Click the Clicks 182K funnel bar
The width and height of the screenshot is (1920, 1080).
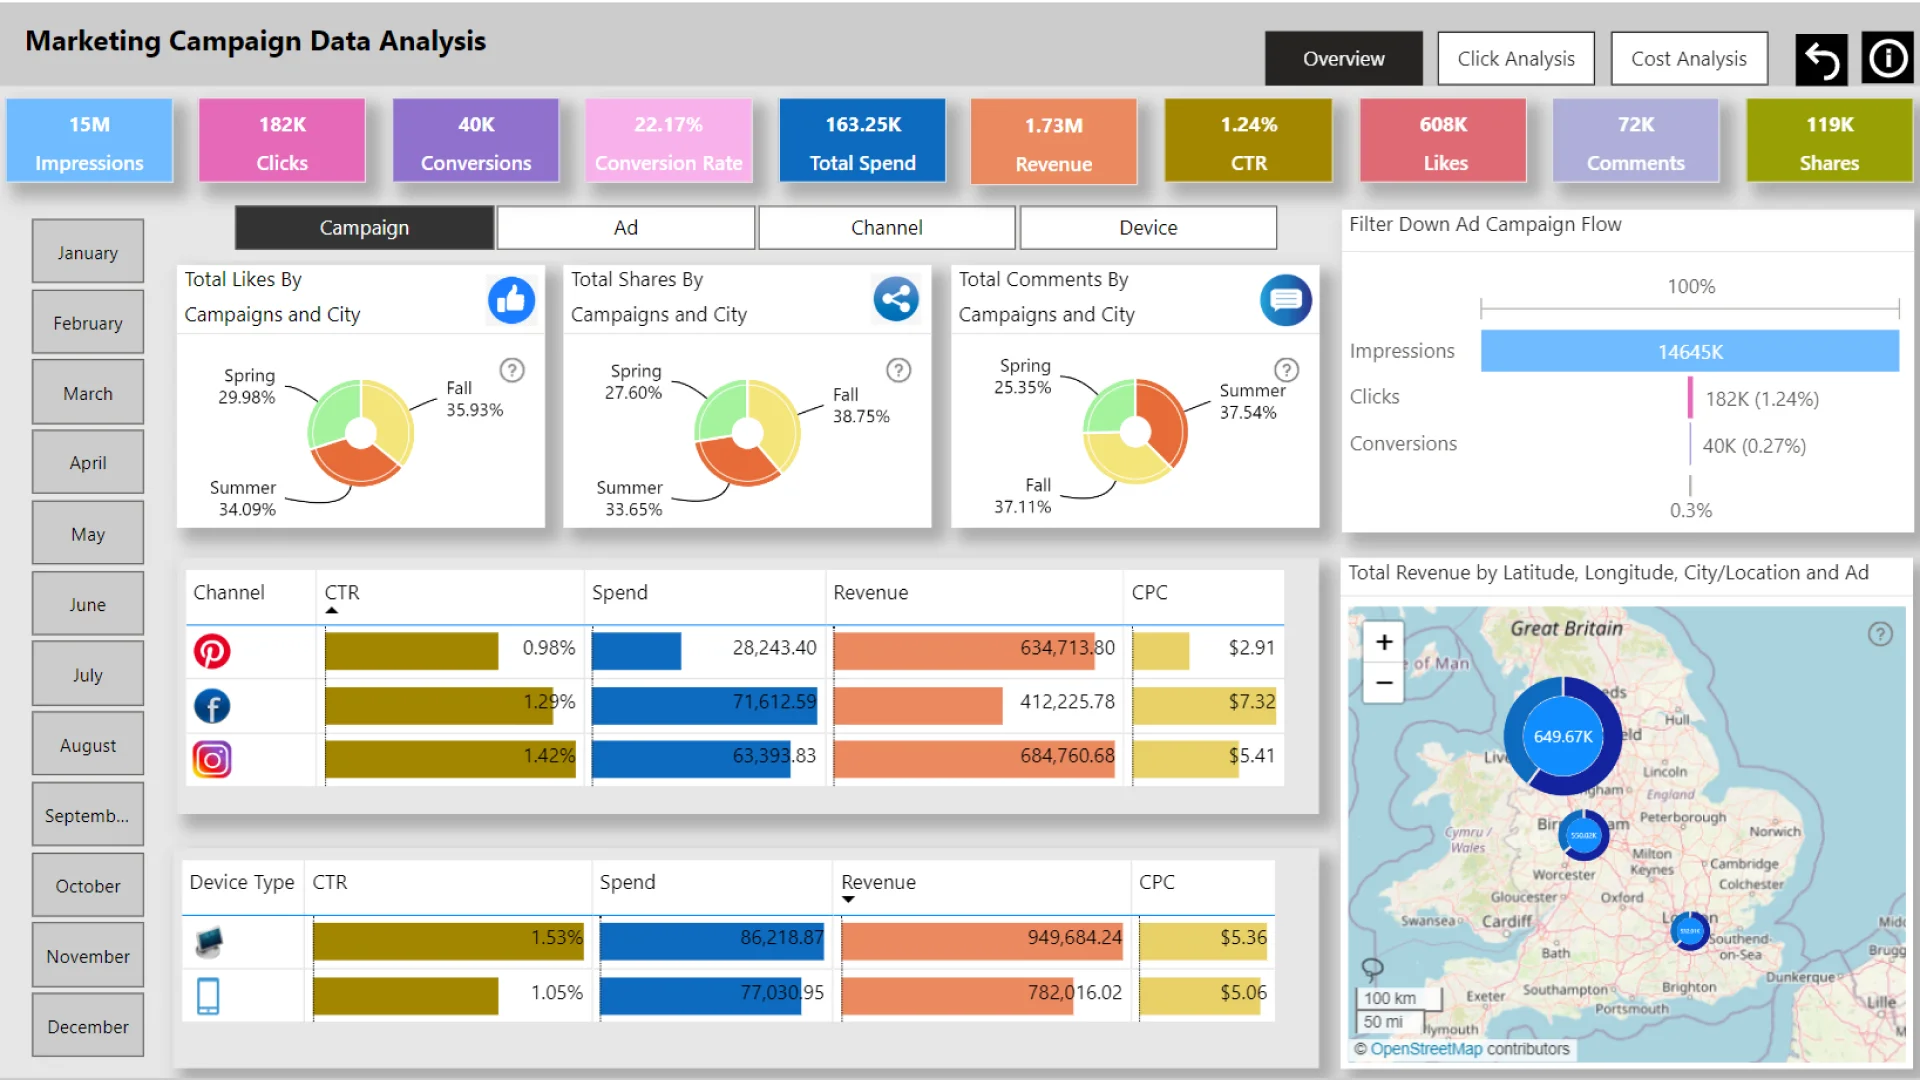point(1690,398)
